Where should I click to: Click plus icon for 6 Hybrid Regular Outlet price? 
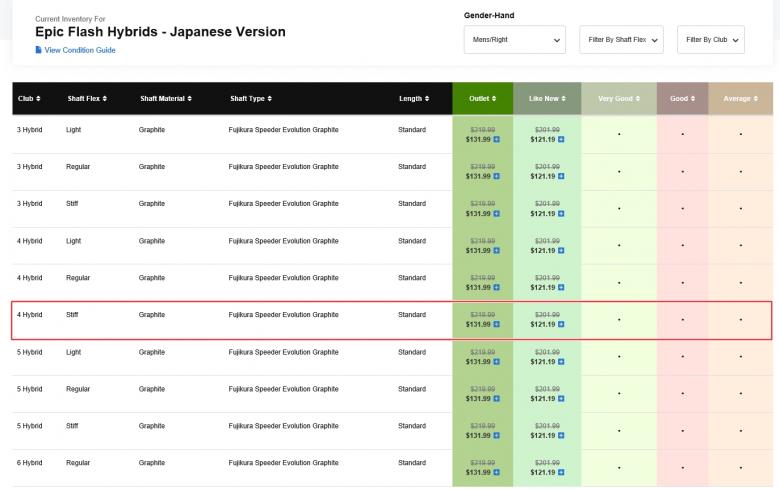(497, 472)
